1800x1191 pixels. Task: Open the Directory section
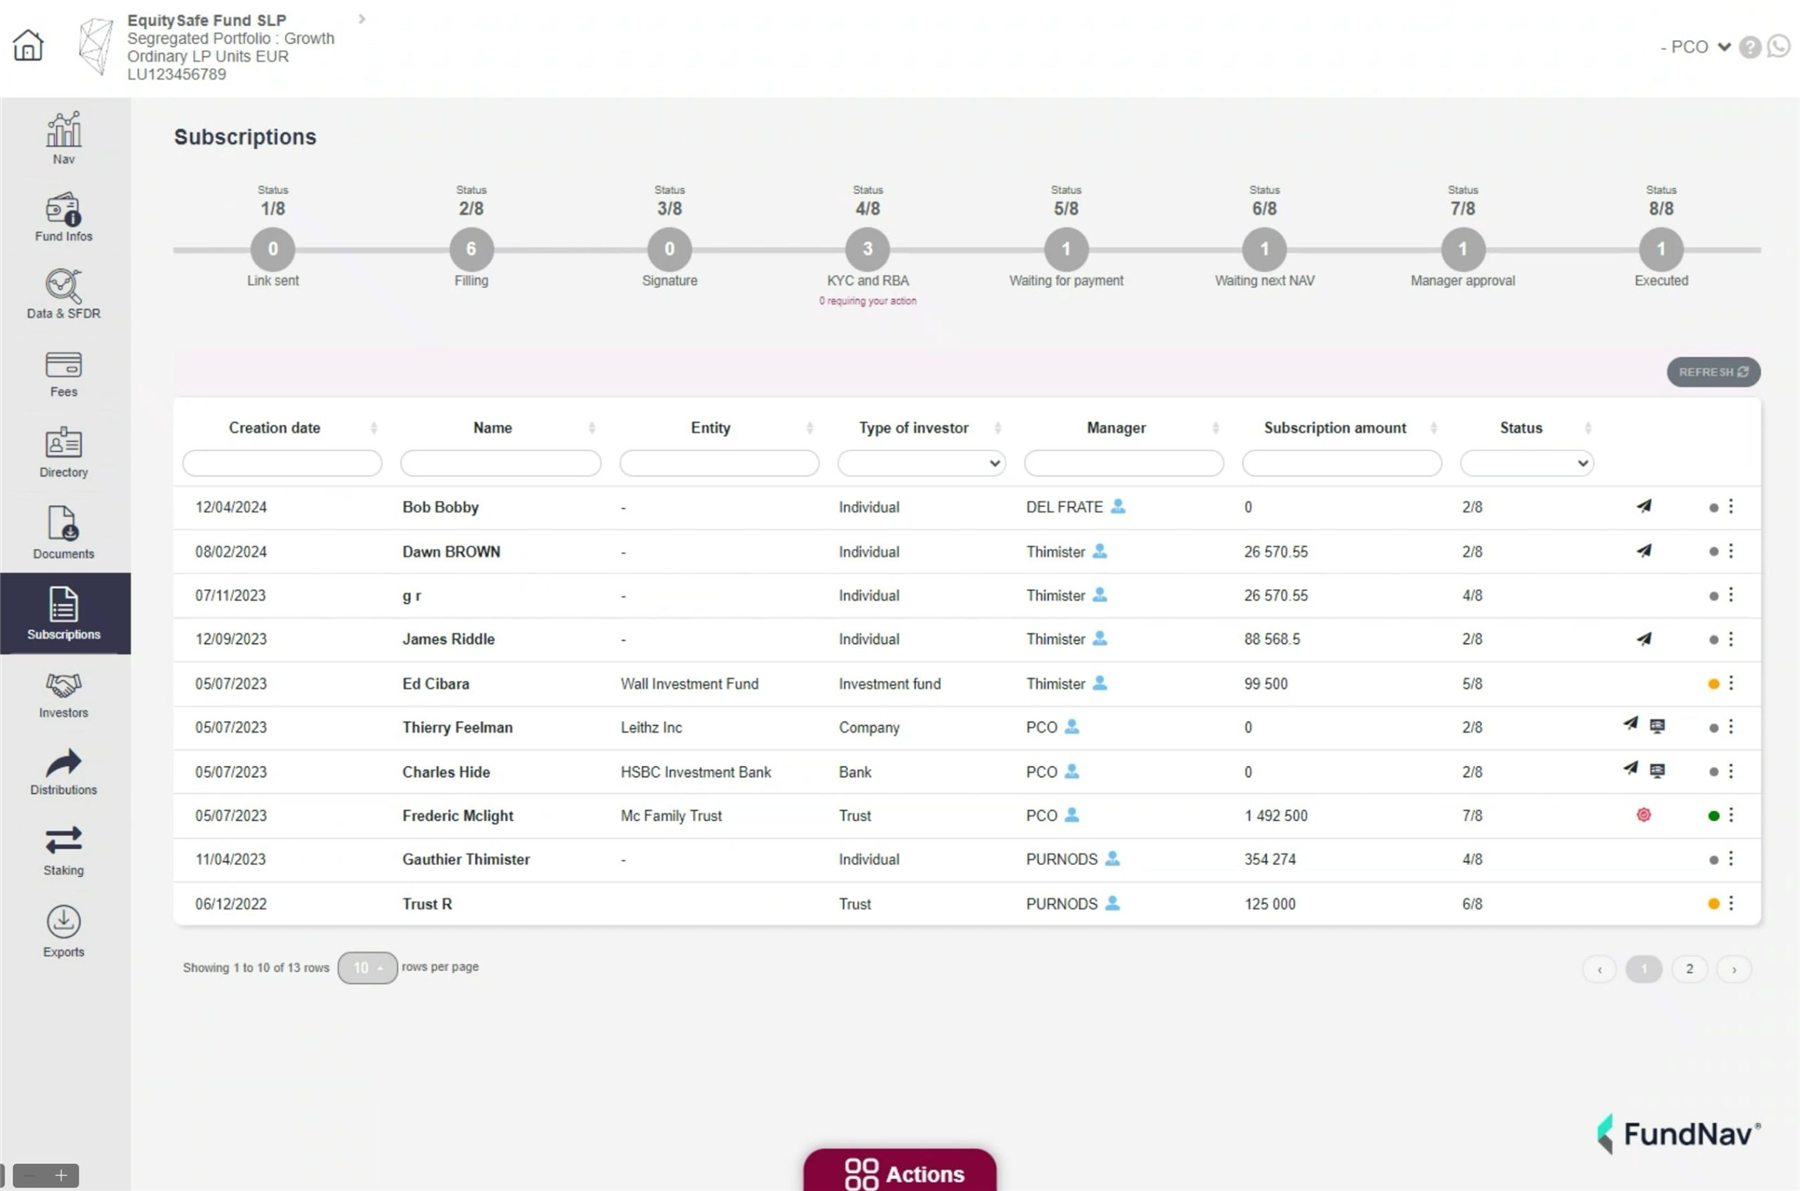[64, 453]
